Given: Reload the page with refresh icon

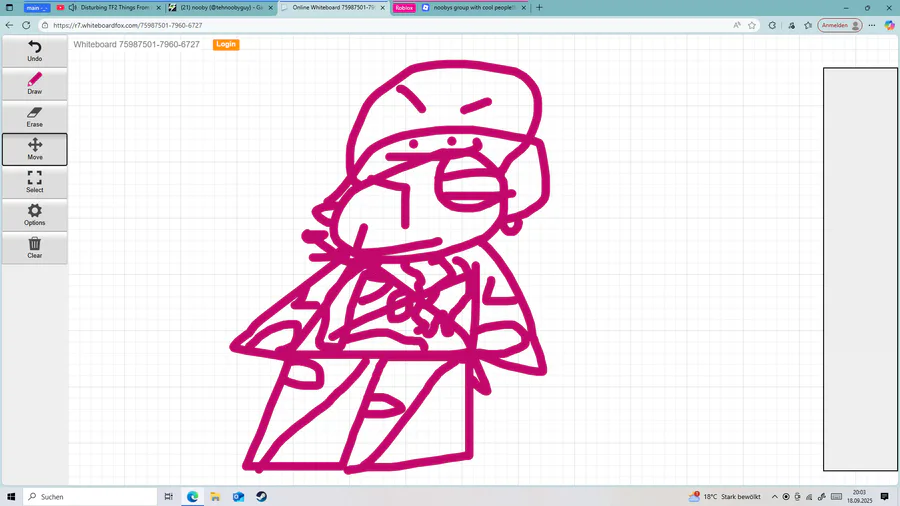Looking at the screenshot, I should pos(26,25).
